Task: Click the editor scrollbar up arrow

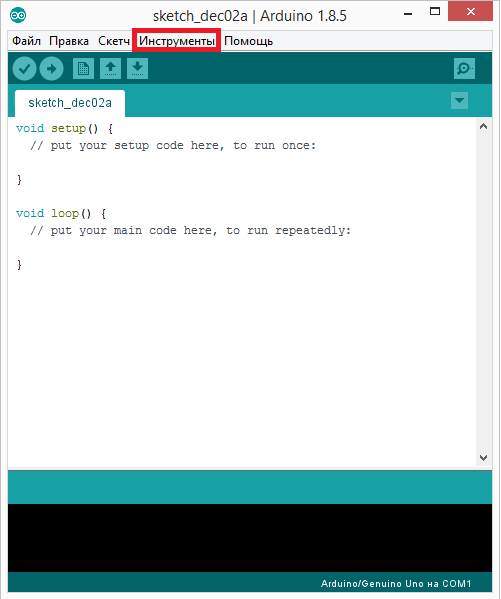Action: (x=483, y=126)
